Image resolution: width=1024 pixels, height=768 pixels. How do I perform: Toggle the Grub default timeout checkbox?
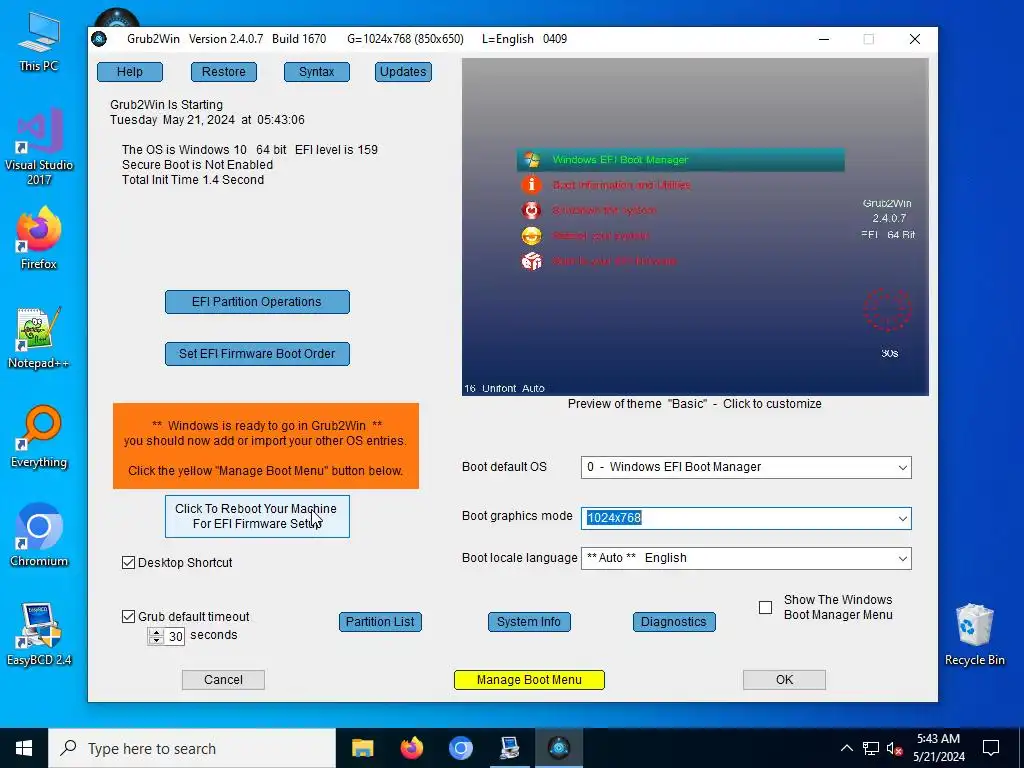coord(129,616)
